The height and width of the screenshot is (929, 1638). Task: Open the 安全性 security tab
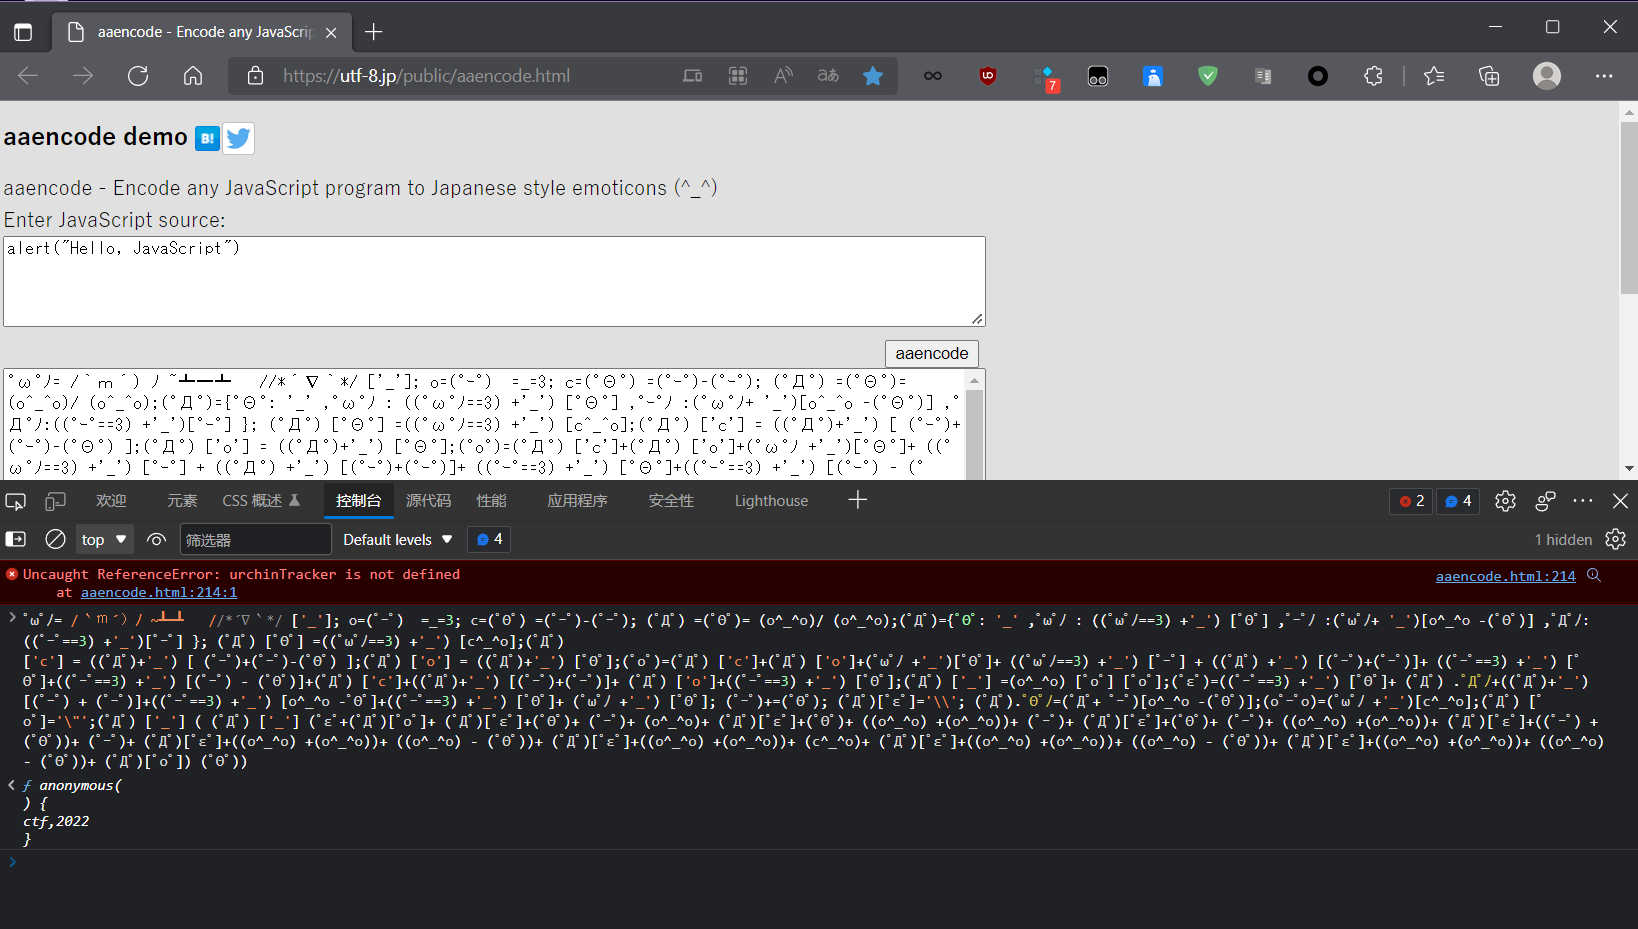click(x=671, y=501)
